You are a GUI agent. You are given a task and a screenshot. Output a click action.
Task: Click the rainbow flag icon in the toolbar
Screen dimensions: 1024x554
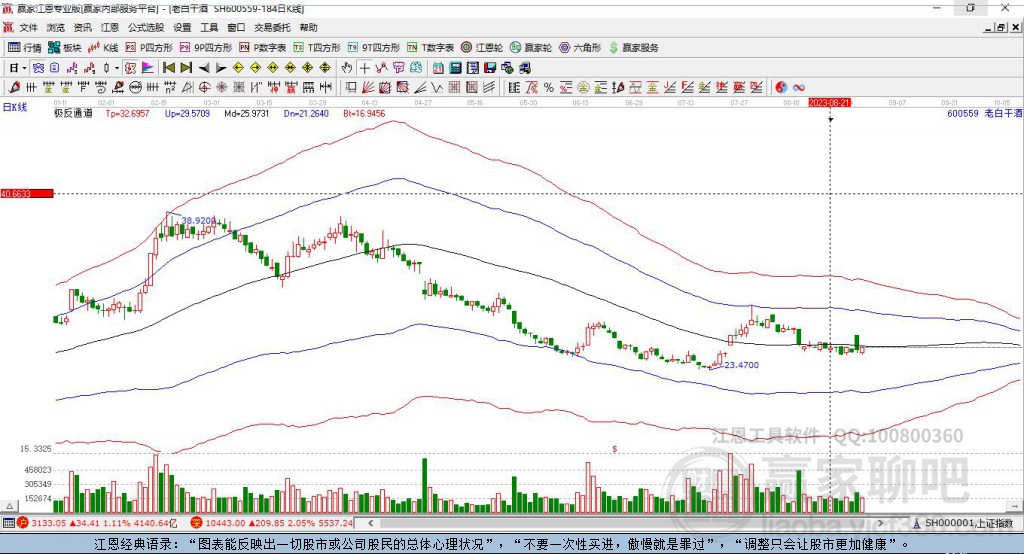(148, 68)
